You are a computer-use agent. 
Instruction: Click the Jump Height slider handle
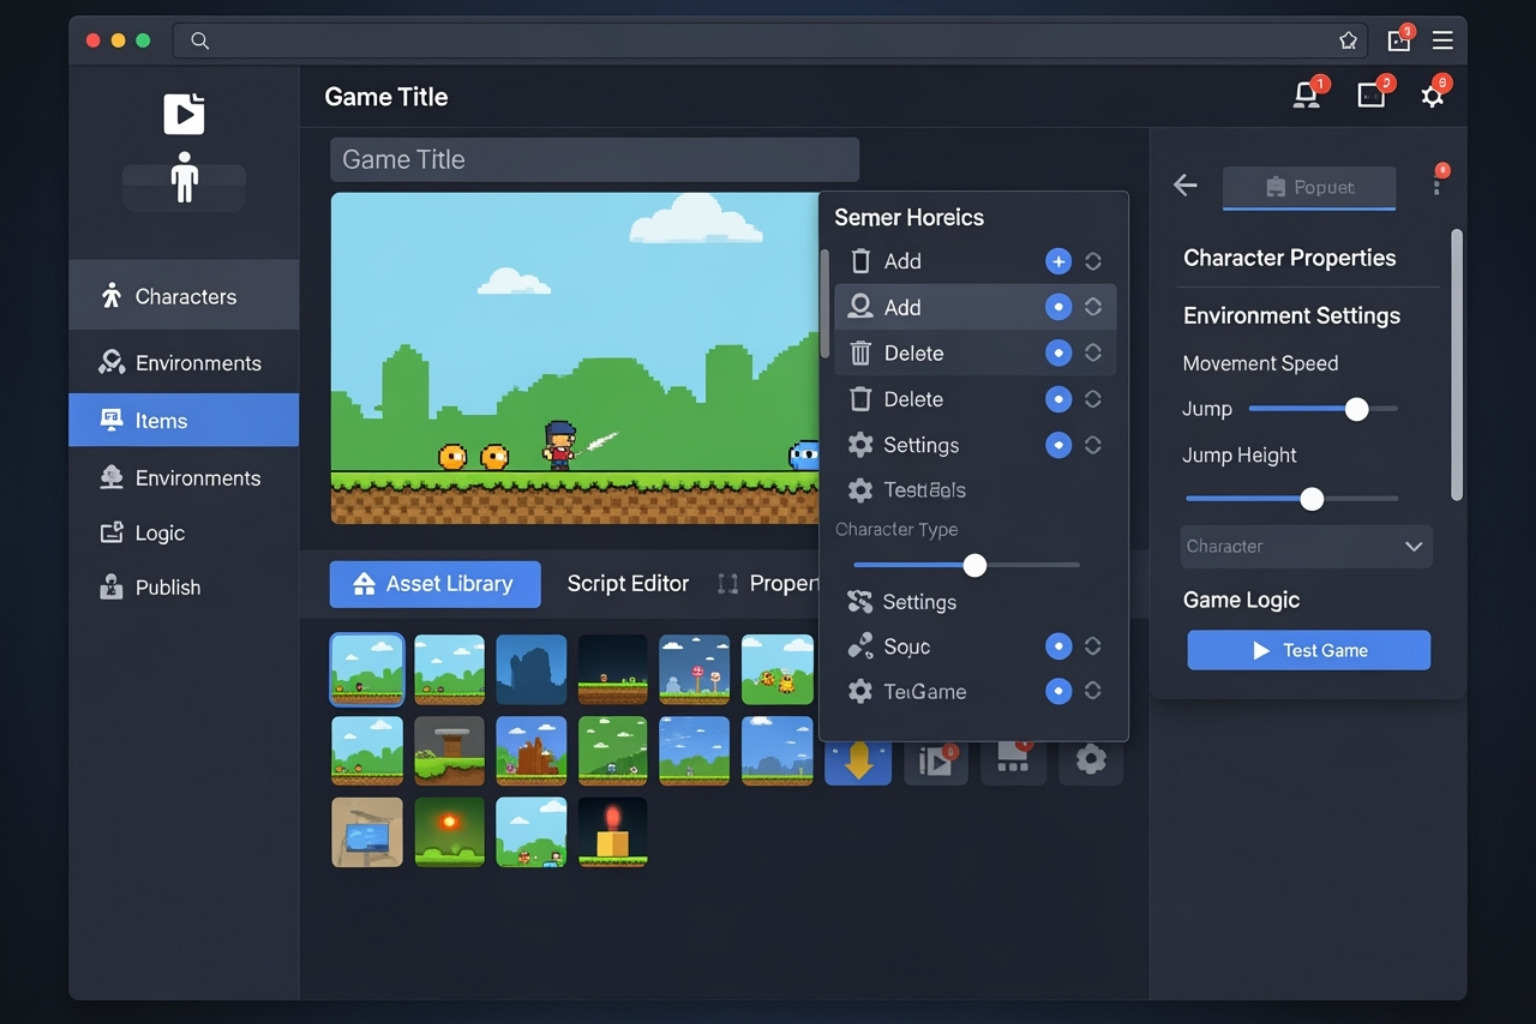[1312, 499]
